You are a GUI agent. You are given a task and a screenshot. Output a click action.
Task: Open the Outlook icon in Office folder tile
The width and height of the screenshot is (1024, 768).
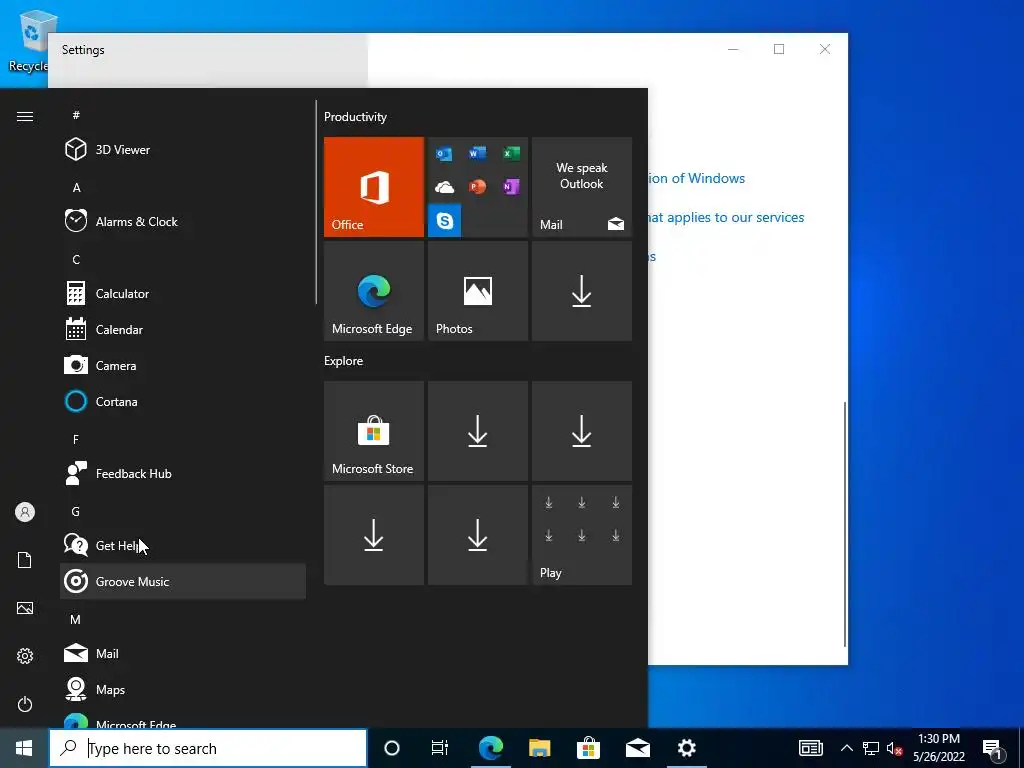[445, 153]
